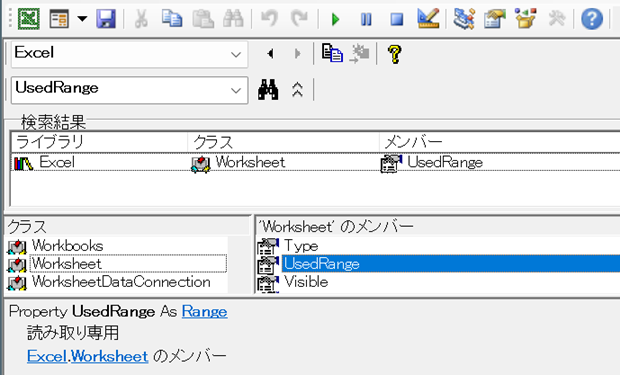Select Excel library cell in search results
Viewport: 620px width, 375px height.
point(57,163)
